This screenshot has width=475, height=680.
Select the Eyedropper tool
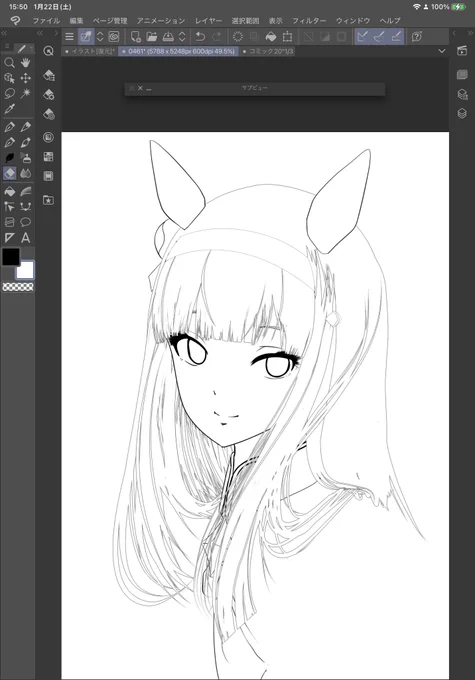click(10, 109)
